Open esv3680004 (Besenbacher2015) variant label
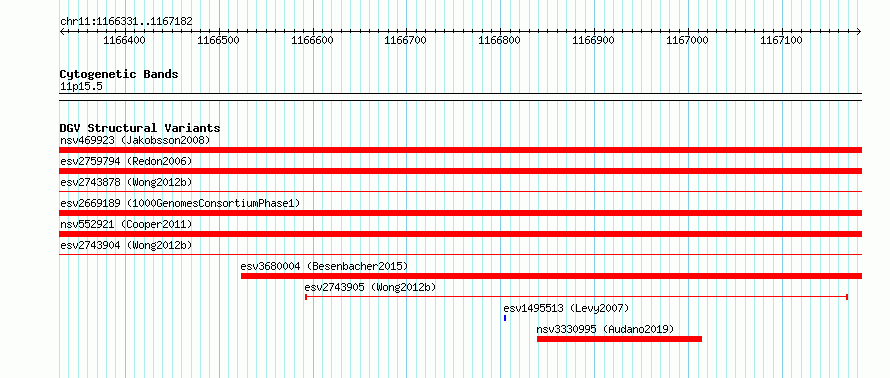Viewport: 890px width, 378px height. click(x=324, y=266)
